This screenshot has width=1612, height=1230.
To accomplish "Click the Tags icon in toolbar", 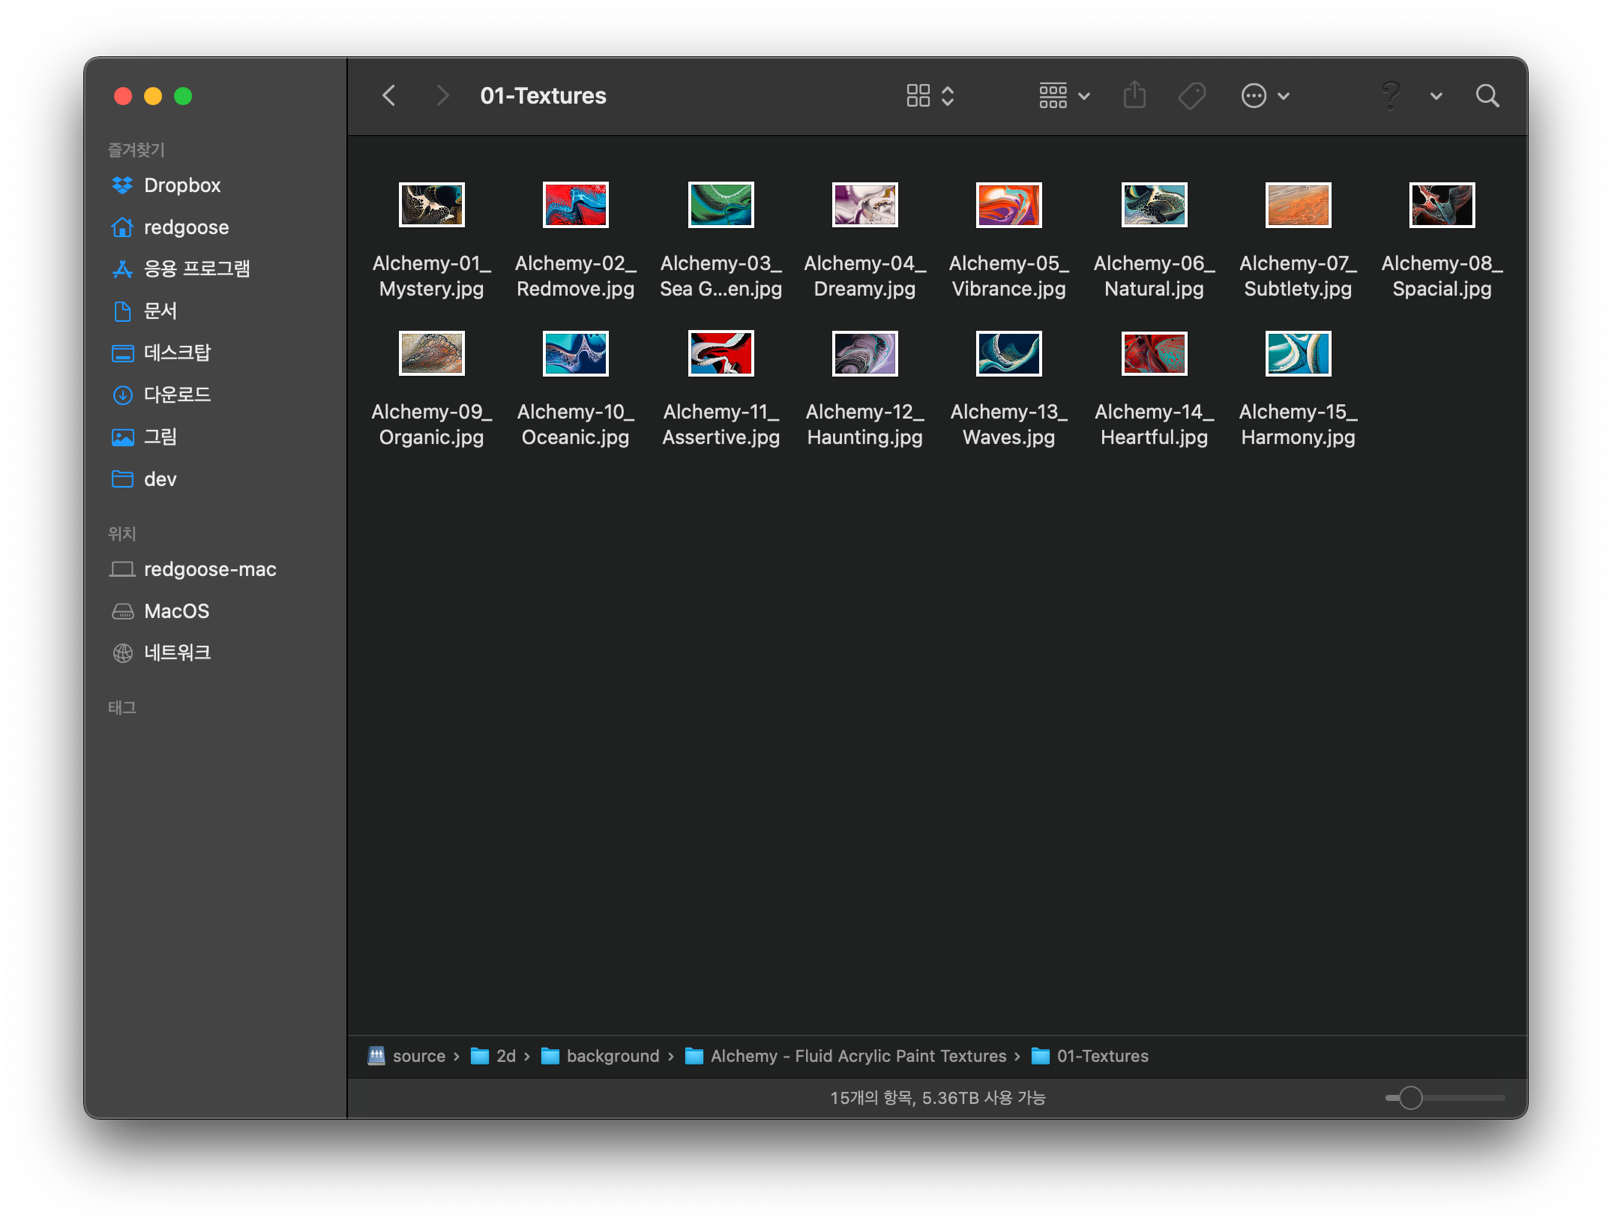I will 1191,96.
